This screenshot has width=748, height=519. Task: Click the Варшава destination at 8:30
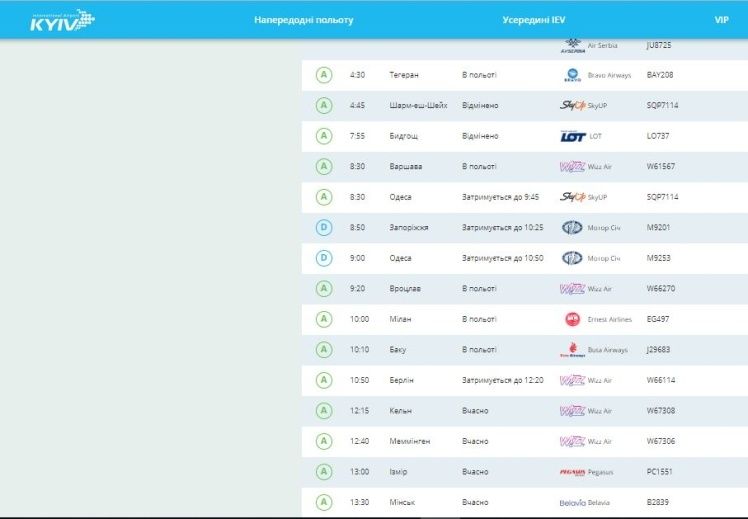click(405, 166)
